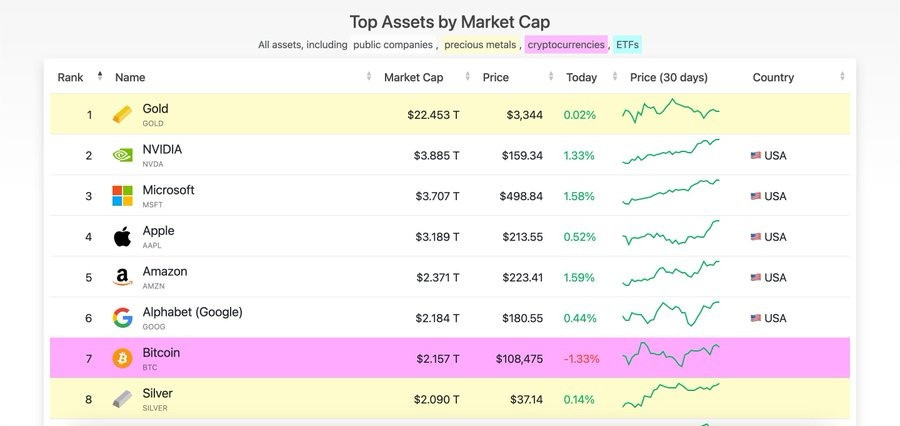
Task: Click the Bitcoin logo icon
Action: [122, 359]
